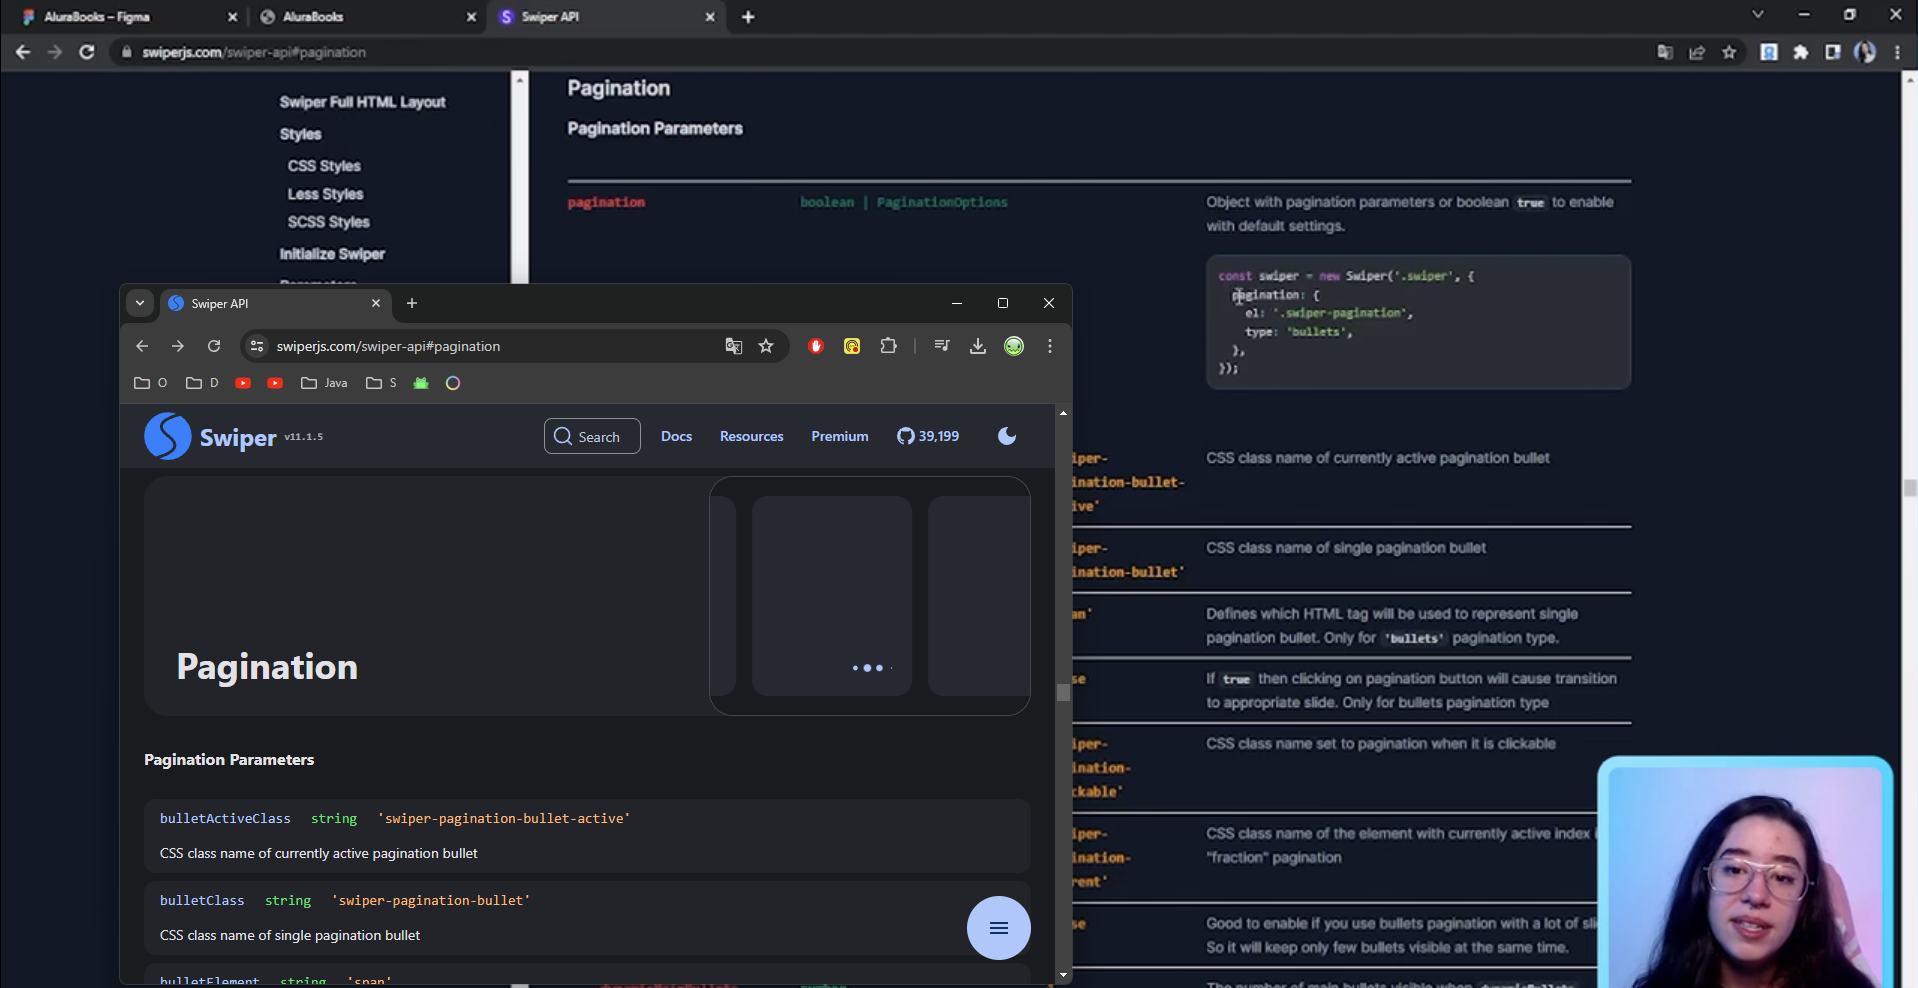This screenshot has height=988, width=1918.
Task: Open the D bookmark folder
Action: [202, 383]
